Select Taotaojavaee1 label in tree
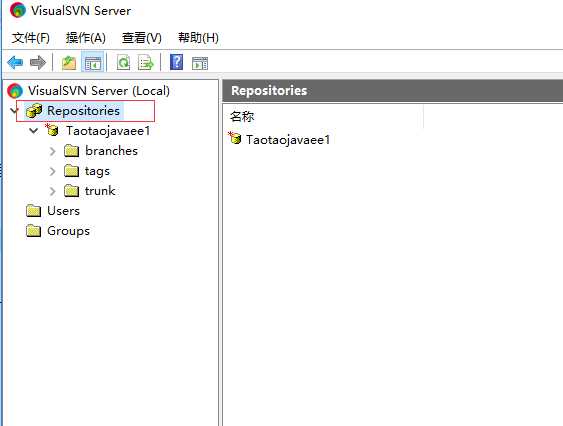Viewport: 563px width, 426px height. (108, 130)
